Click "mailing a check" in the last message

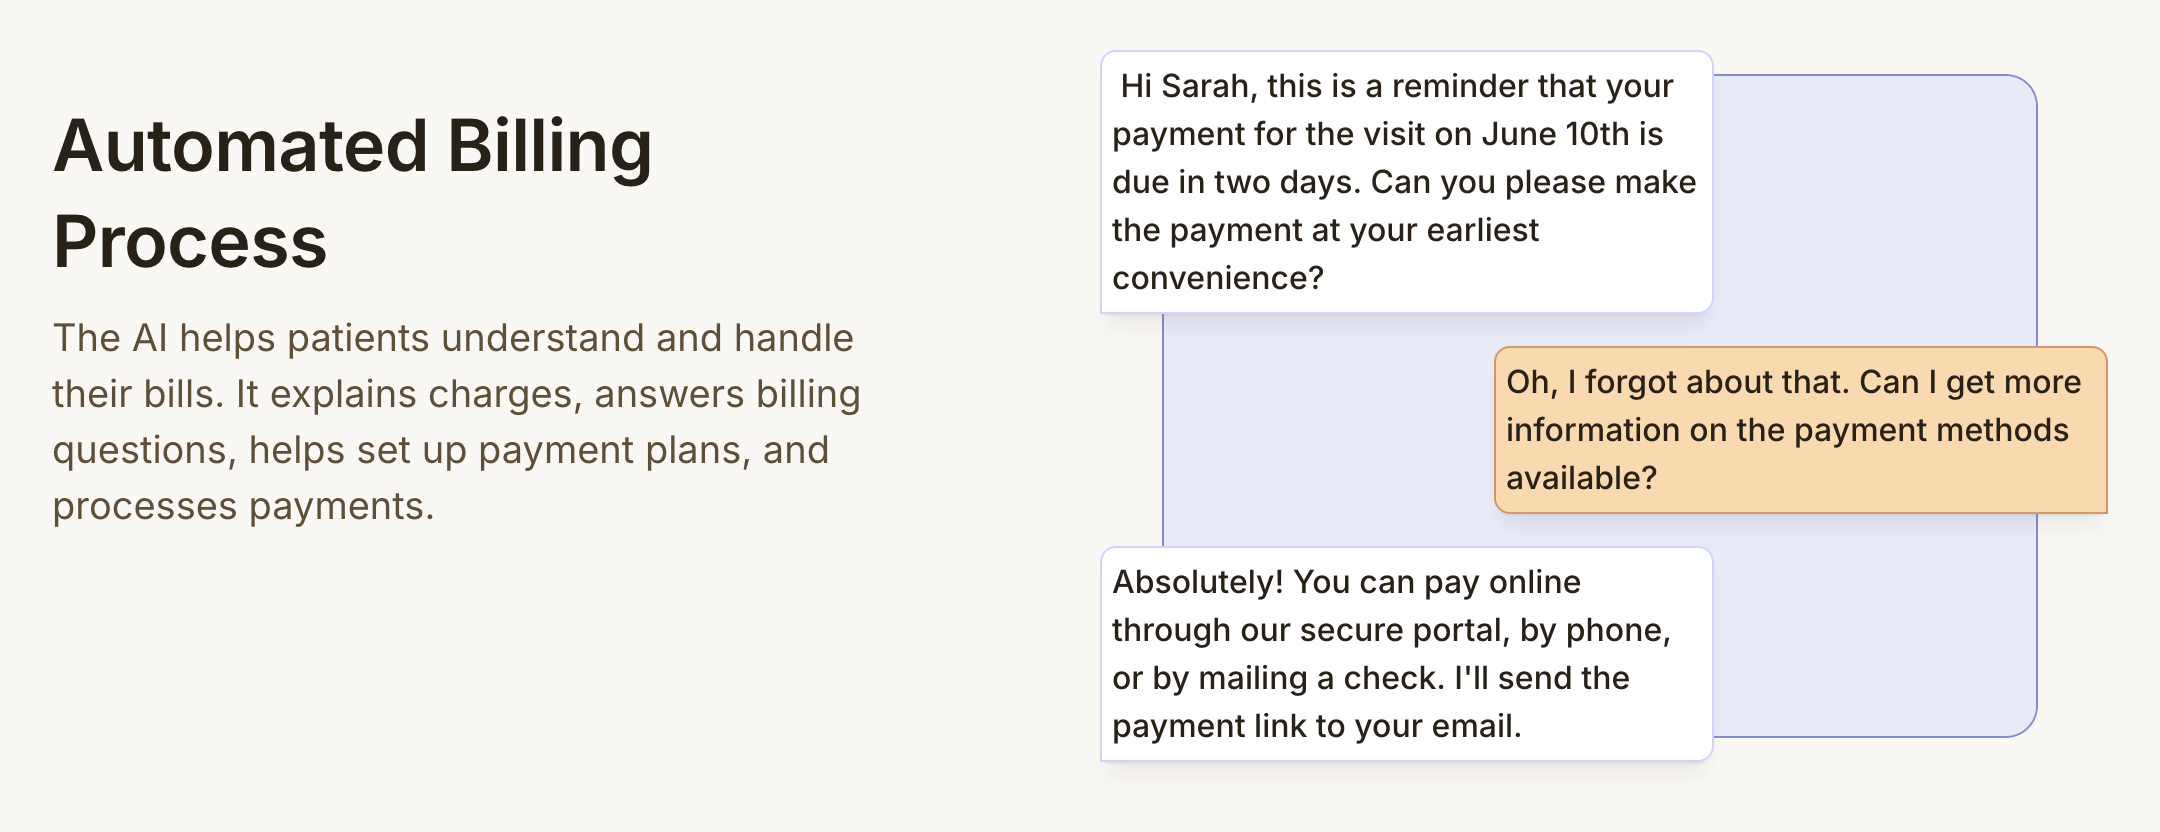pyautogui.click(x=1320, y=678)
